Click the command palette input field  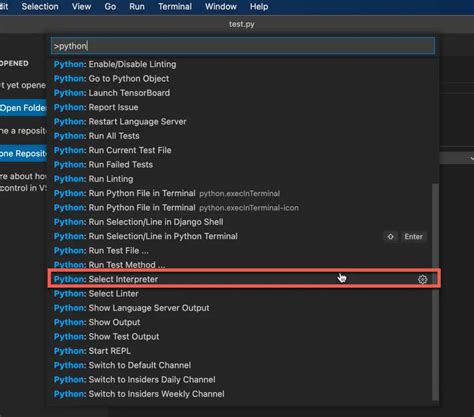point(243,46)
